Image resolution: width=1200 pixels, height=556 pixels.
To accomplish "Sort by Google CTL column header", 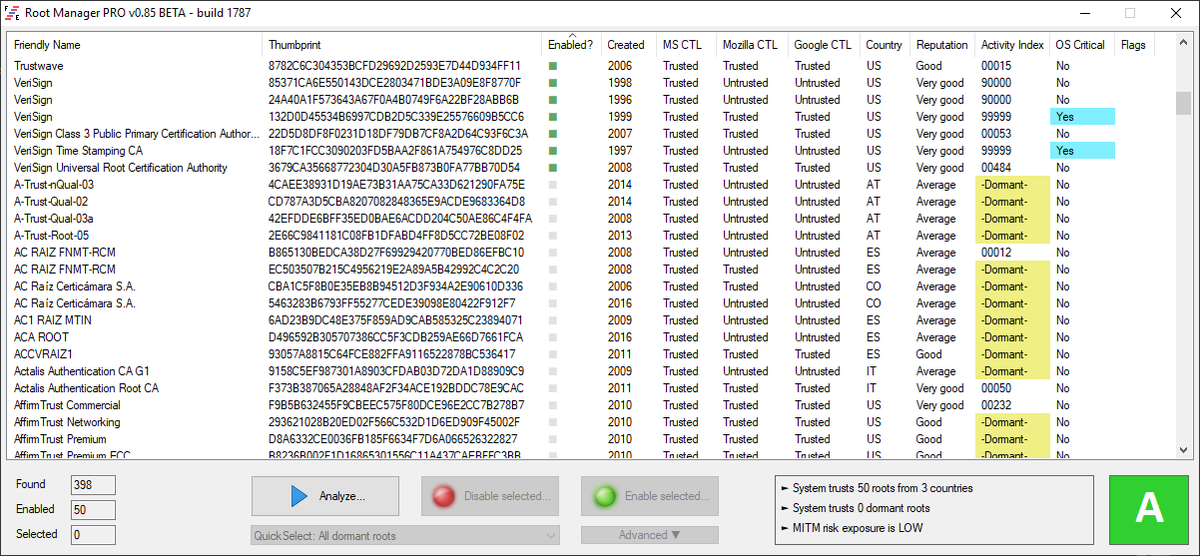I will click(824, 45).
